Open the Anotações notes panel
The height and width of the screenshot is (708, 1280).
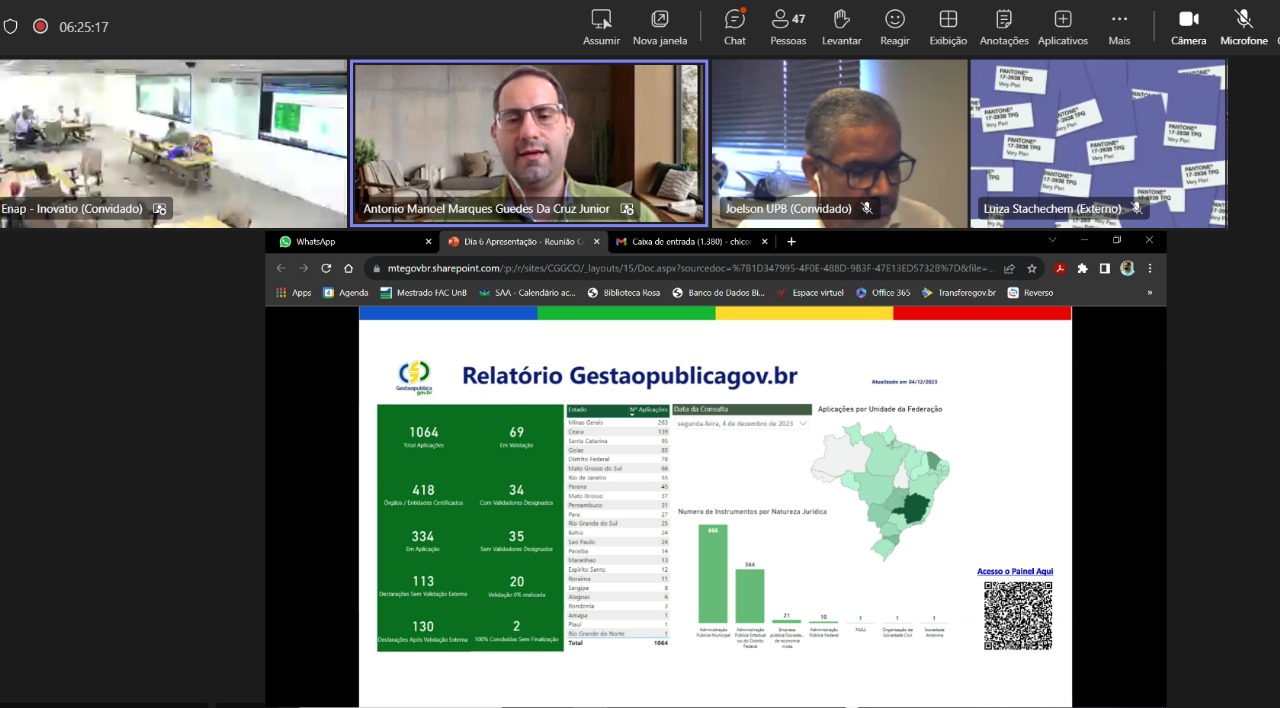point(1003,26)
